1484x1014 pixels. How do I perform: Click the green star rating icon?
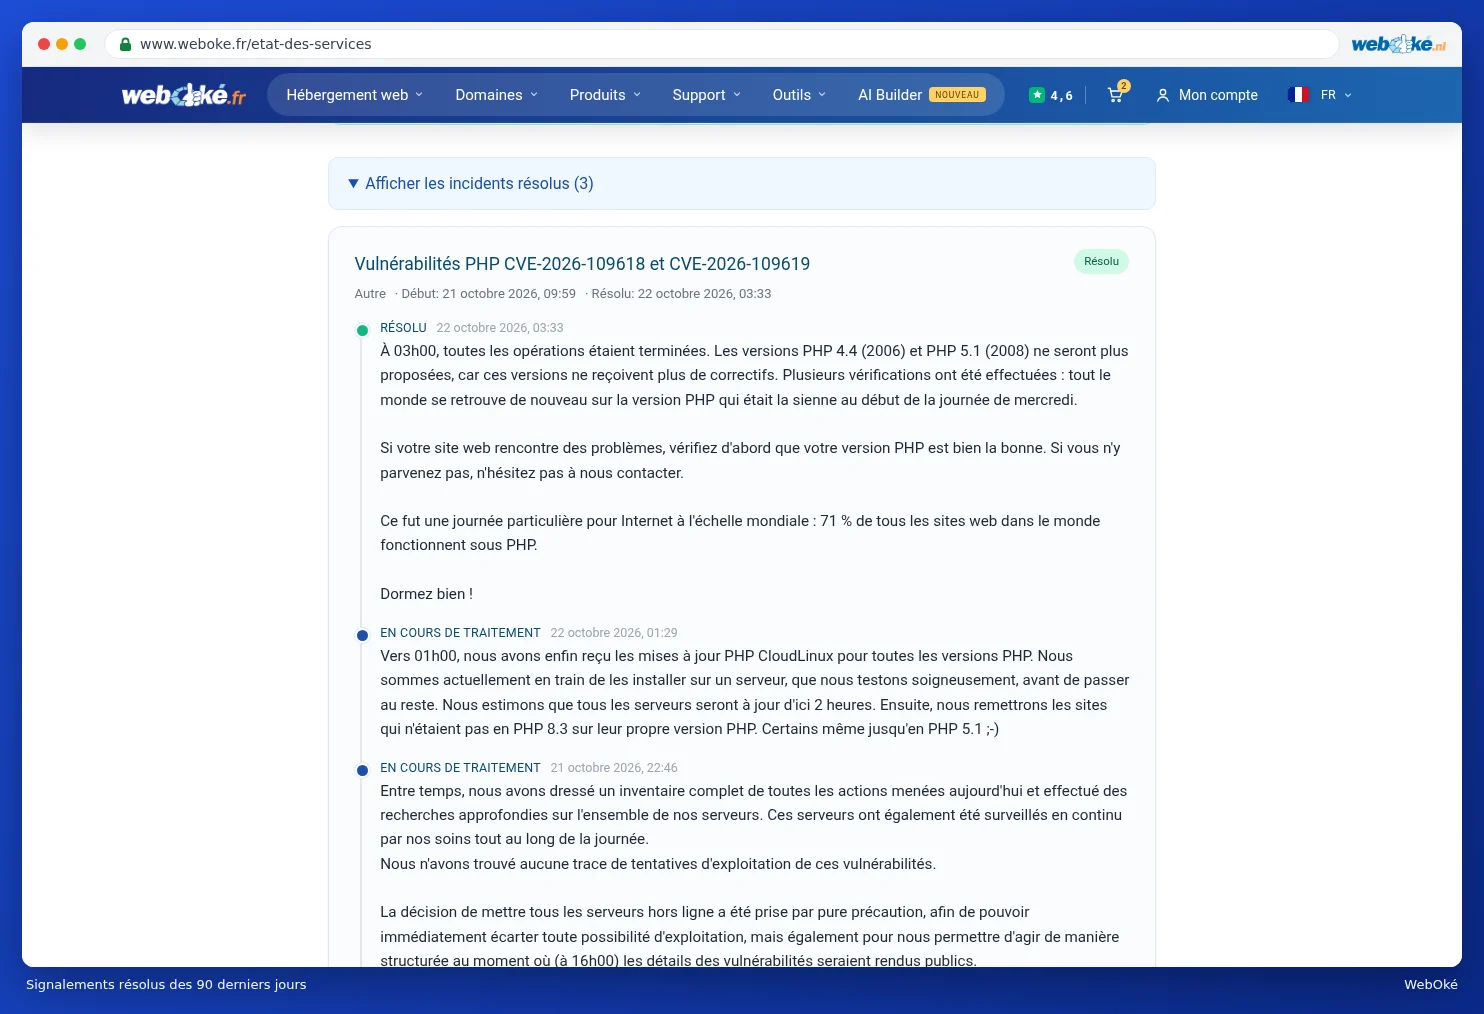click(x=1037, y=95)
